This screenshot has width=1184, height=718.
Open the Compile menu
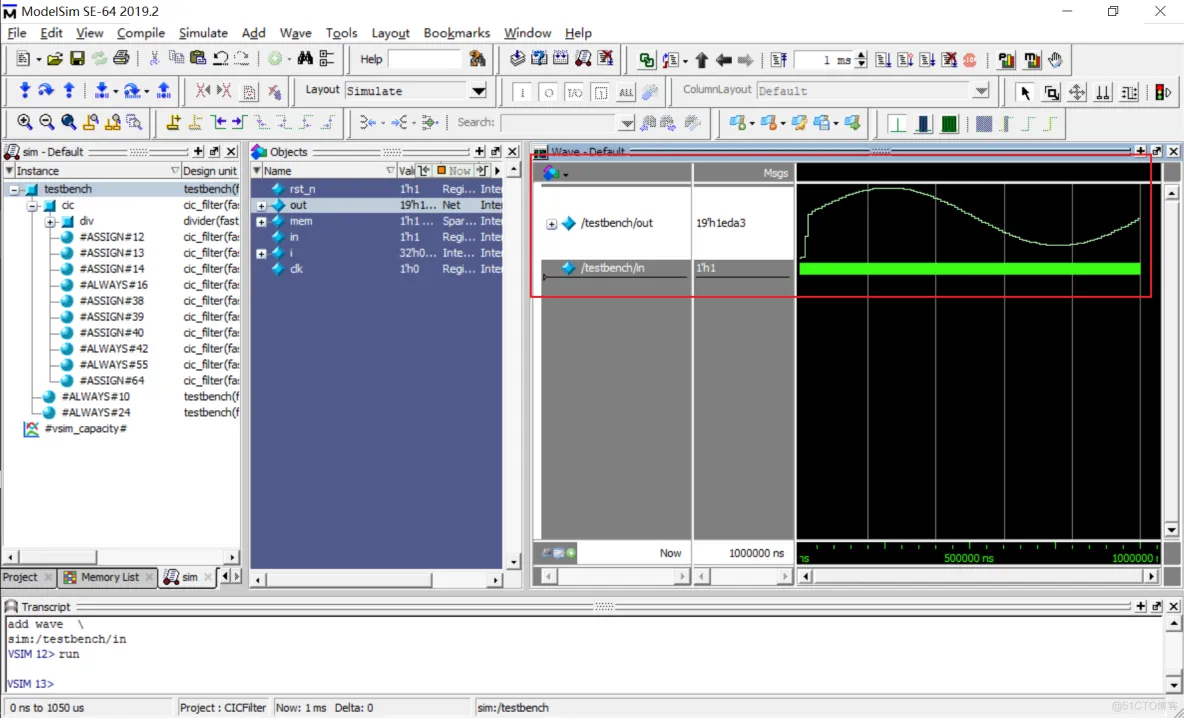tap(140, 33)
